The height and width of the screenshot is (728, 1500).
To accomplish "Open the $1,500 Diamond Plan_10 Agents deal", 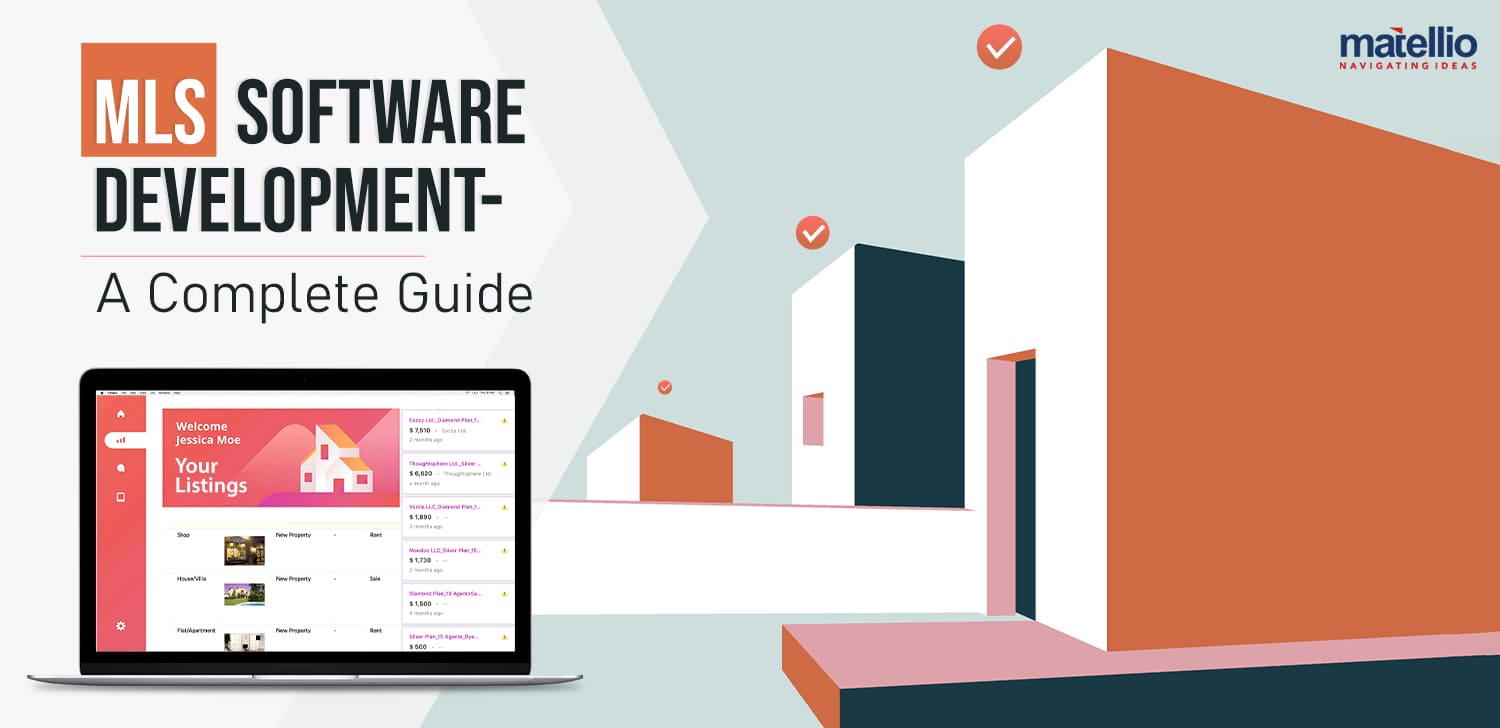I will click(x=444, y=593).
